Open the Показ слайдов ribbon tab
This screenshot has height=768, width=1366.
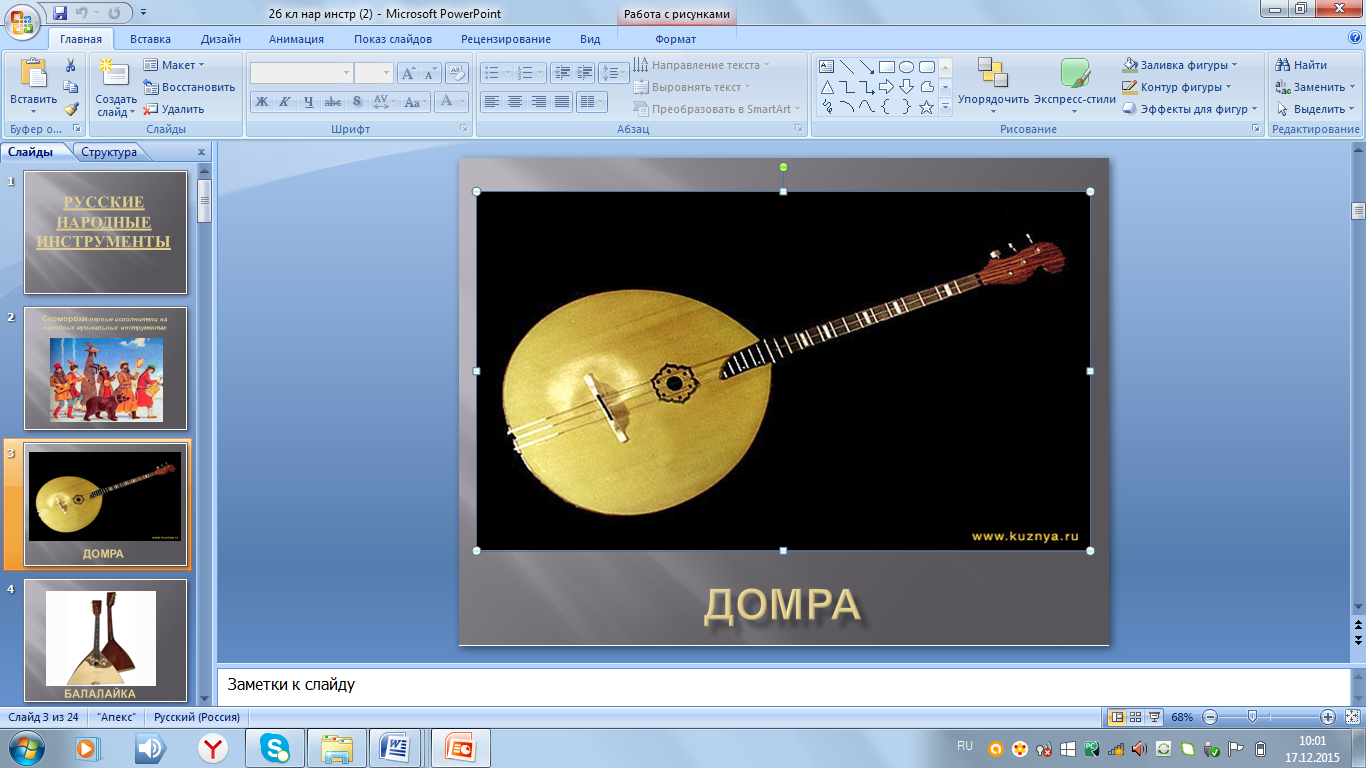(x=393, y=39)
